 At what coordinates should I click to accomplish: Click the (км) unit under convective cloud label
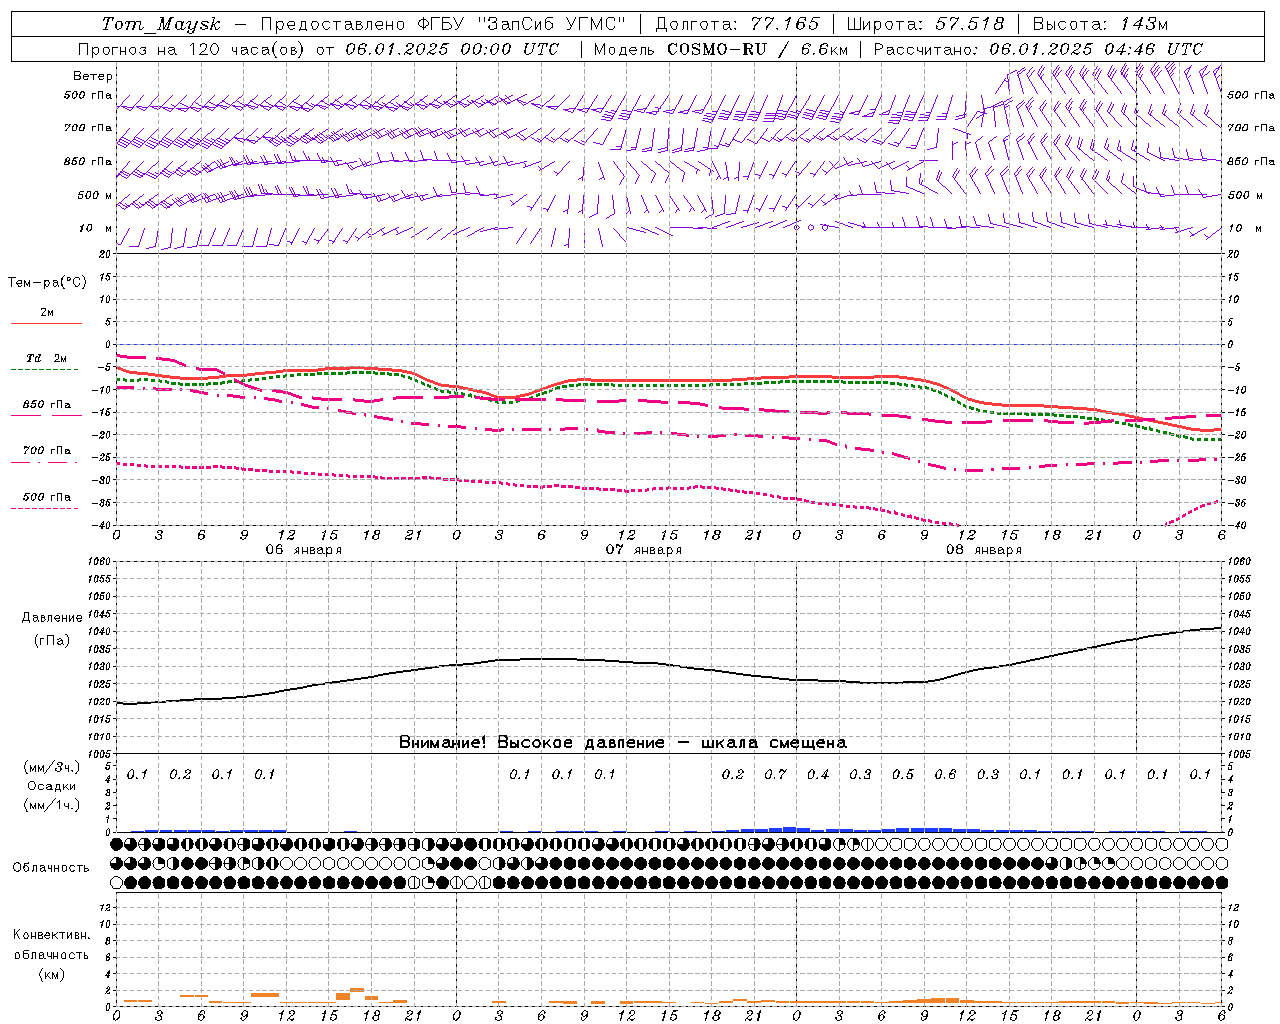(x=51, y=974)
